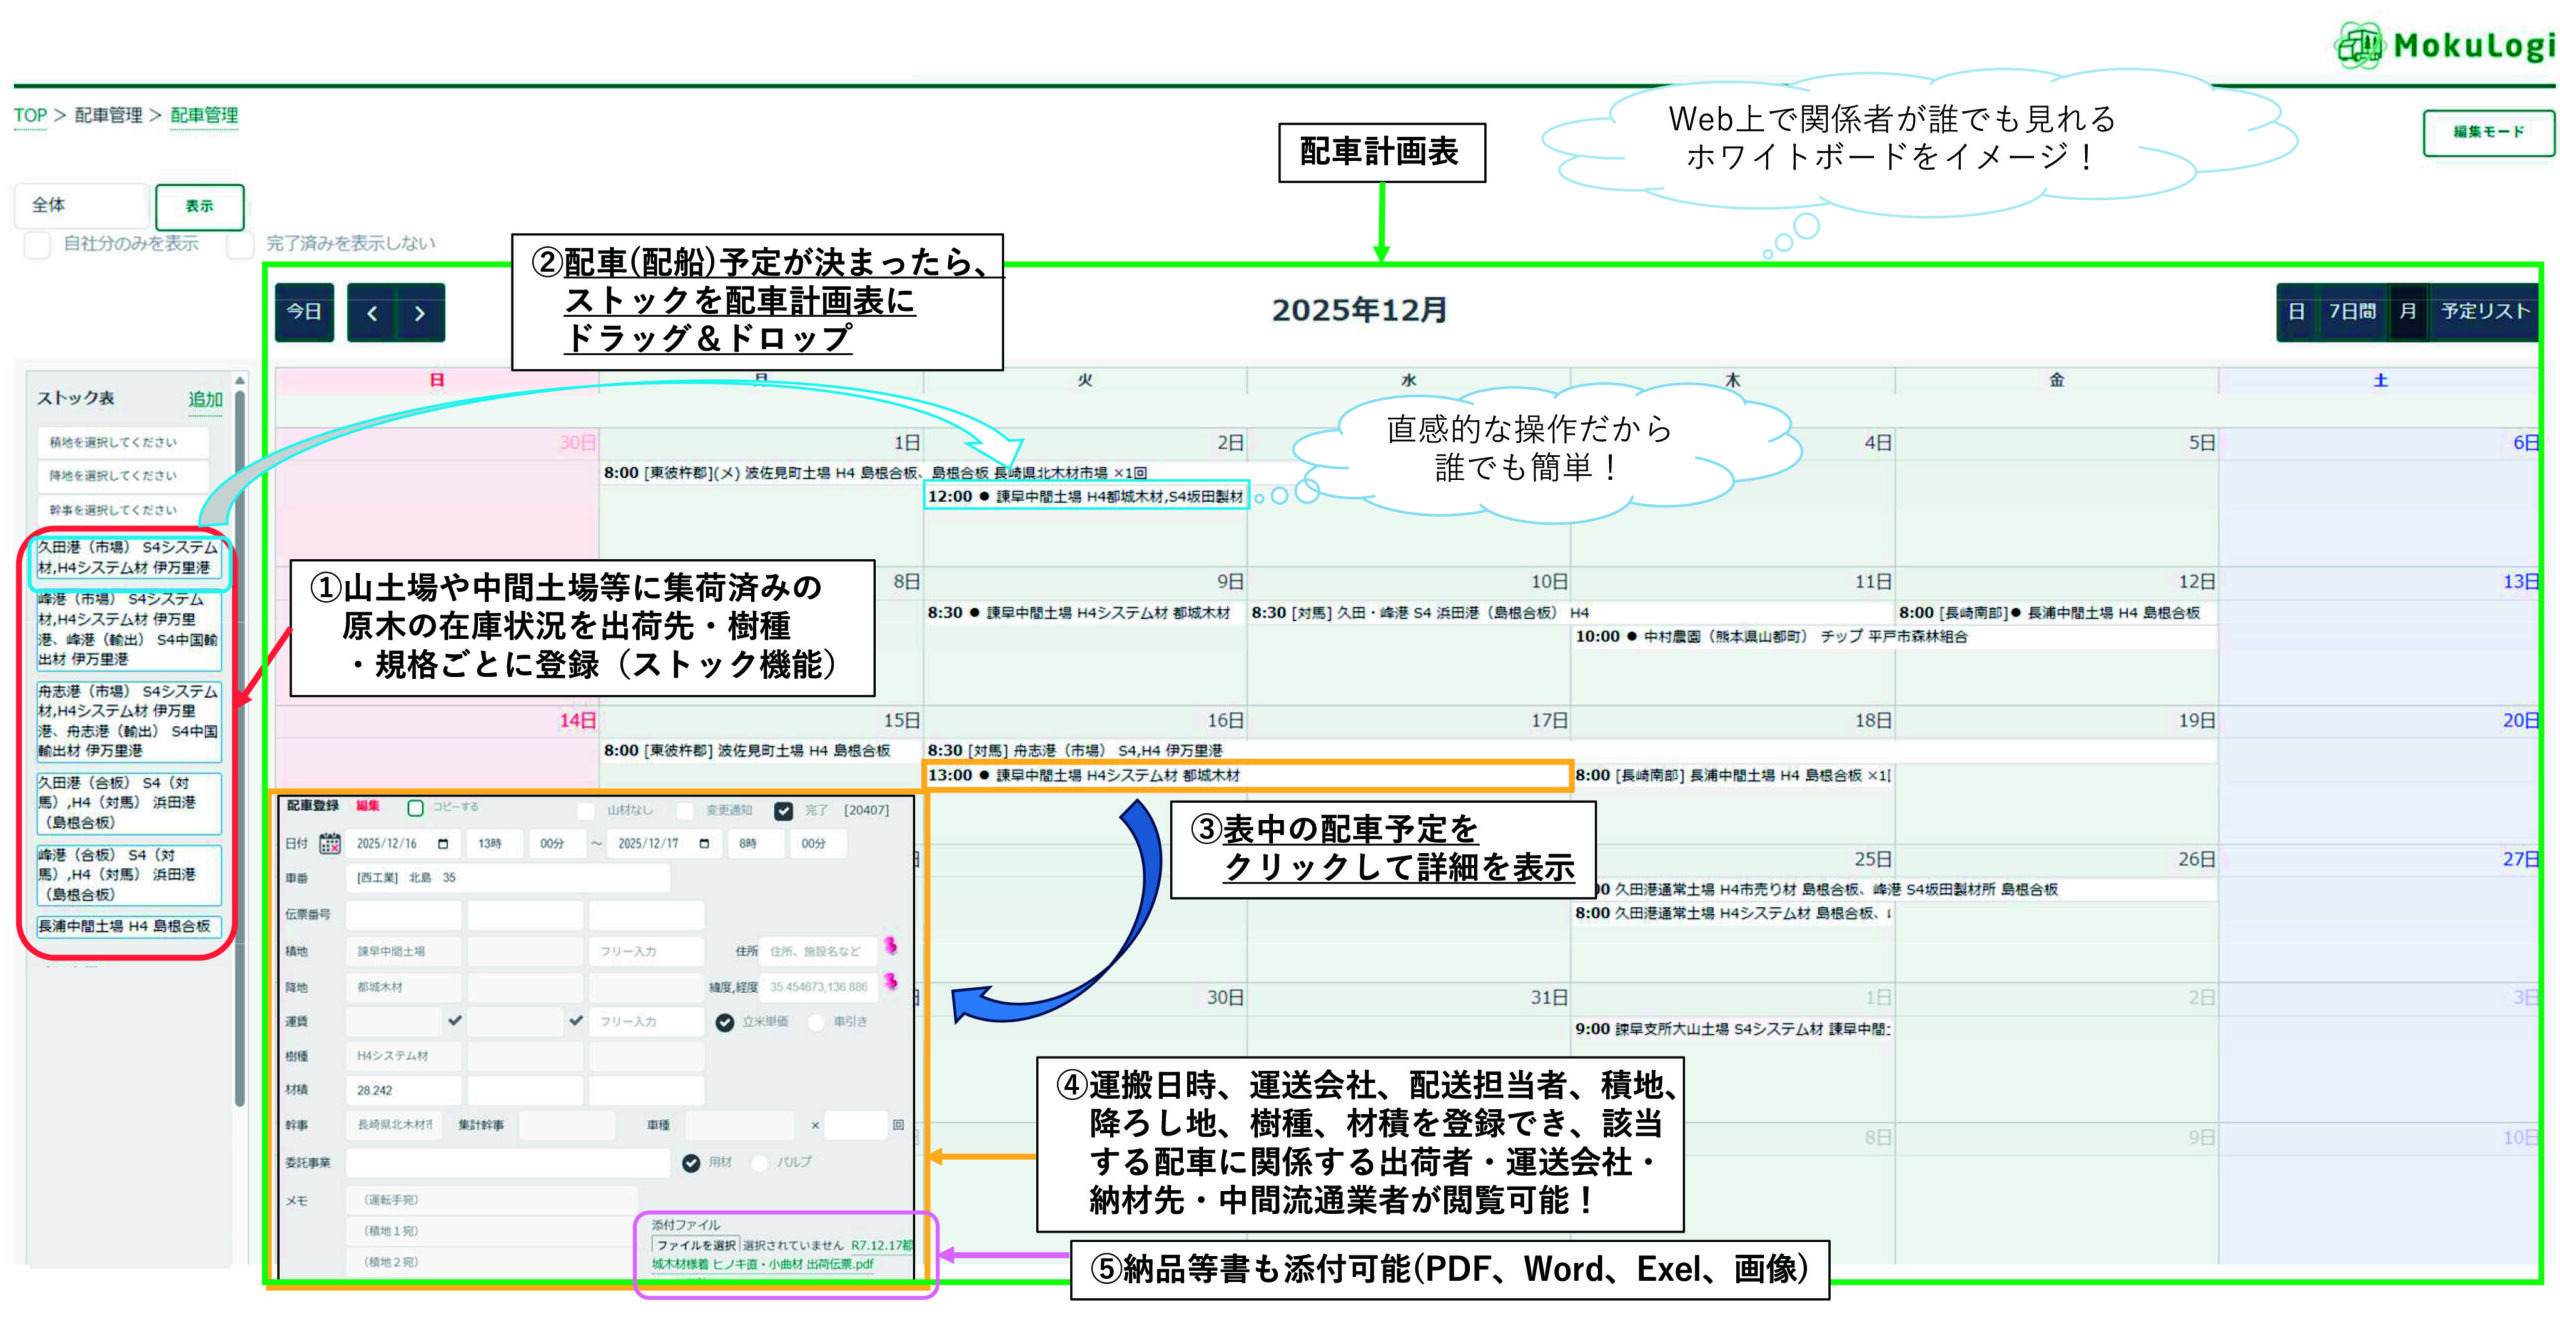Tick the コピーする checkbox
Screen dimensions: 2560x1320
click(x=415, y=808)
